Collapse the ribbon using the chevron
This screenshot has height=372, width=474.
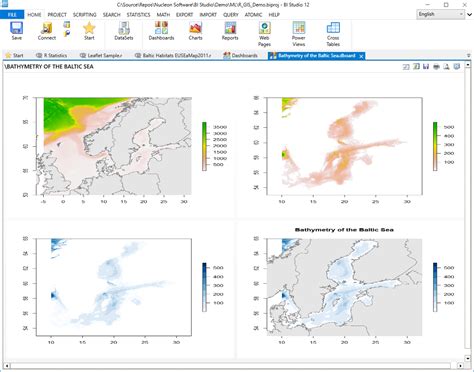pyautogui.click(x=469, y=14)
